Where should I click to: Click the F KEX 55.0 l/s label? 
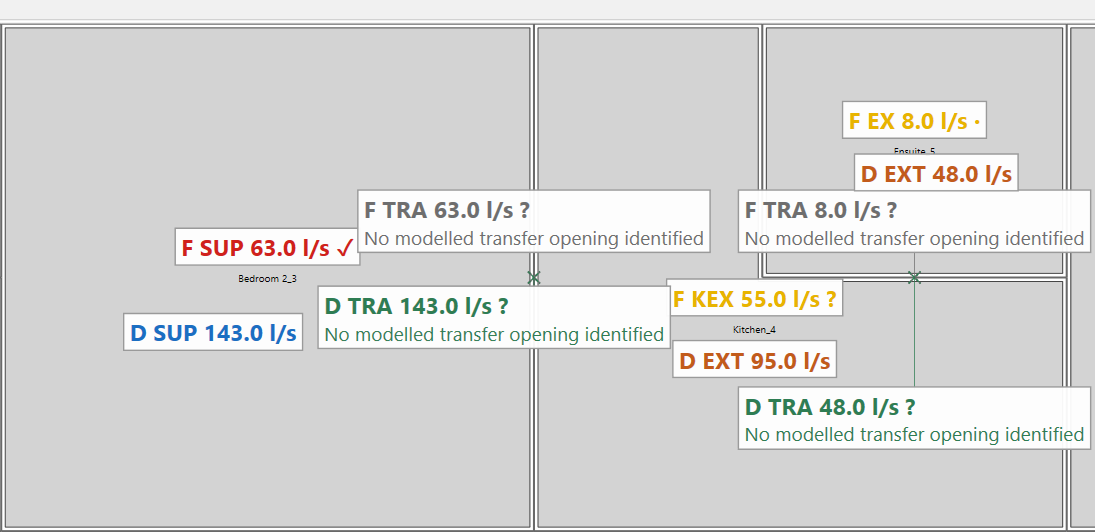click(x=754, y=298)
